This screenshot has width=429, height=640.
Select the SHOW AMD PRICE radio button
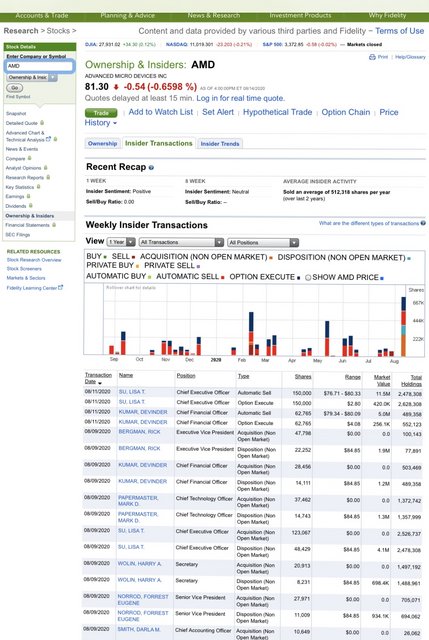[308, 278]
